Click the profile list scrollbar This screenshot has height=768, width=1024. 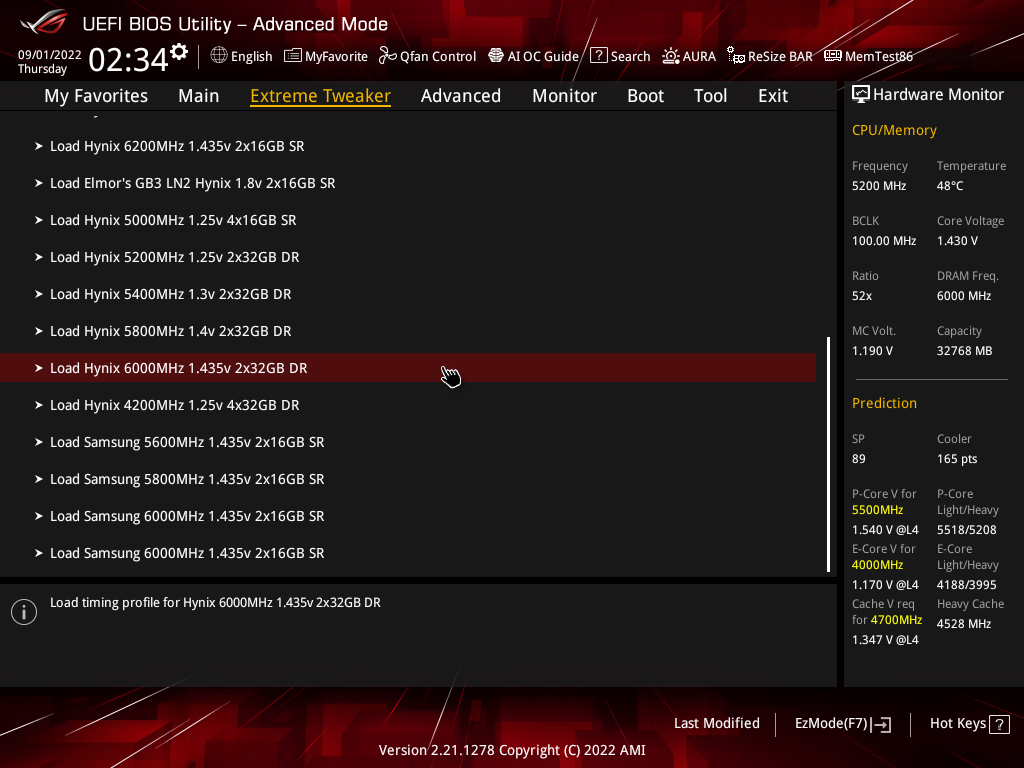[828, 455]
